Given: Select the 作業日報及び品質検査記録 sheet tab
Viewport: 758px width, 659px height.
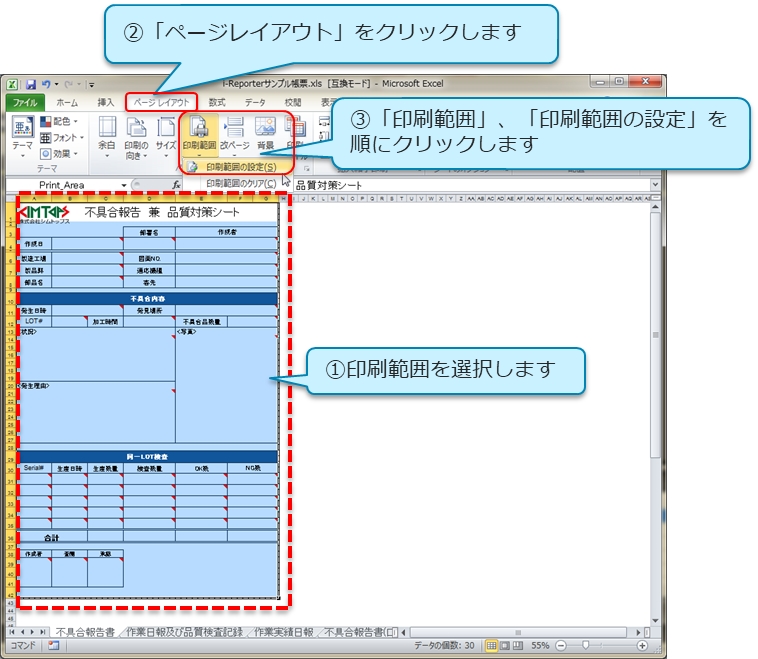Looking at the screenshot, I should point(185,632).
